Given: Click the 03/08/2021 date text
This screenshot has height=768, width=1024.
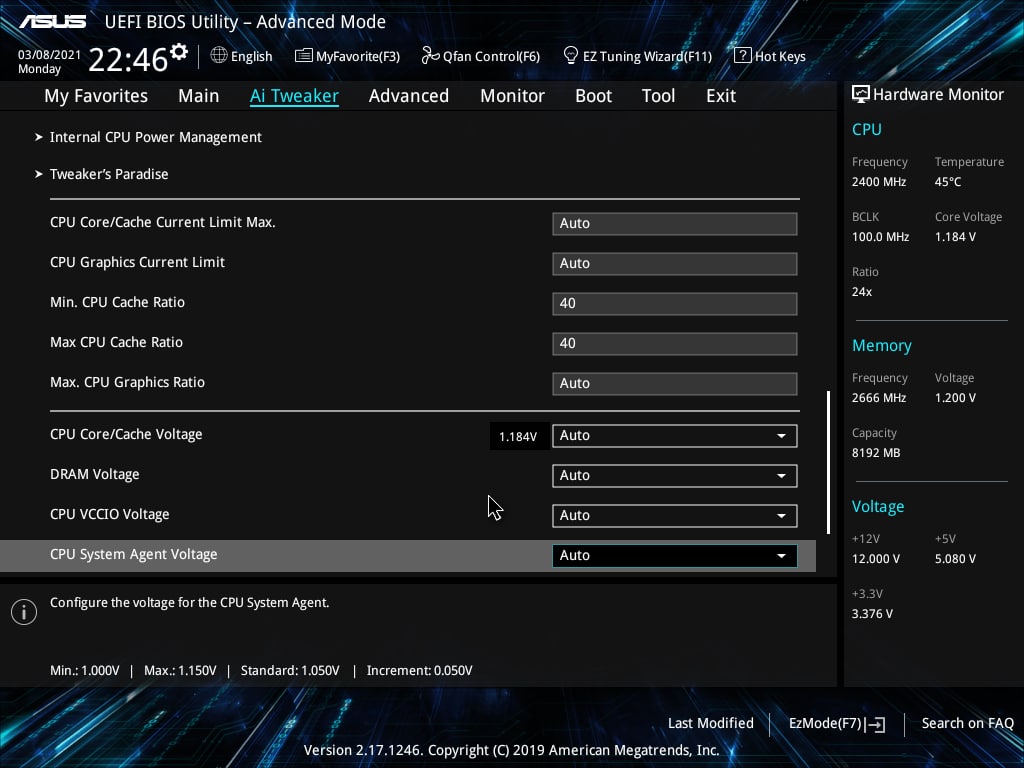Looking at the screenshot, I should 49,55.
